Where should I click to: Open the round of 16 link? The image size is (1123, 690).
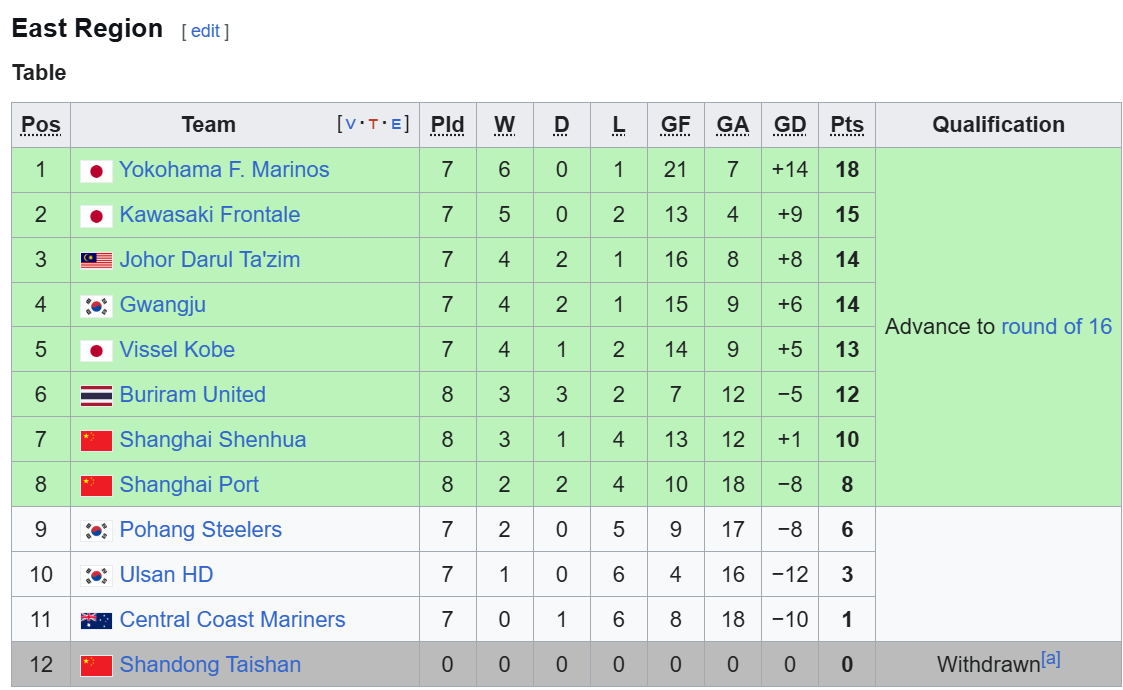[x=1056, y=327]
